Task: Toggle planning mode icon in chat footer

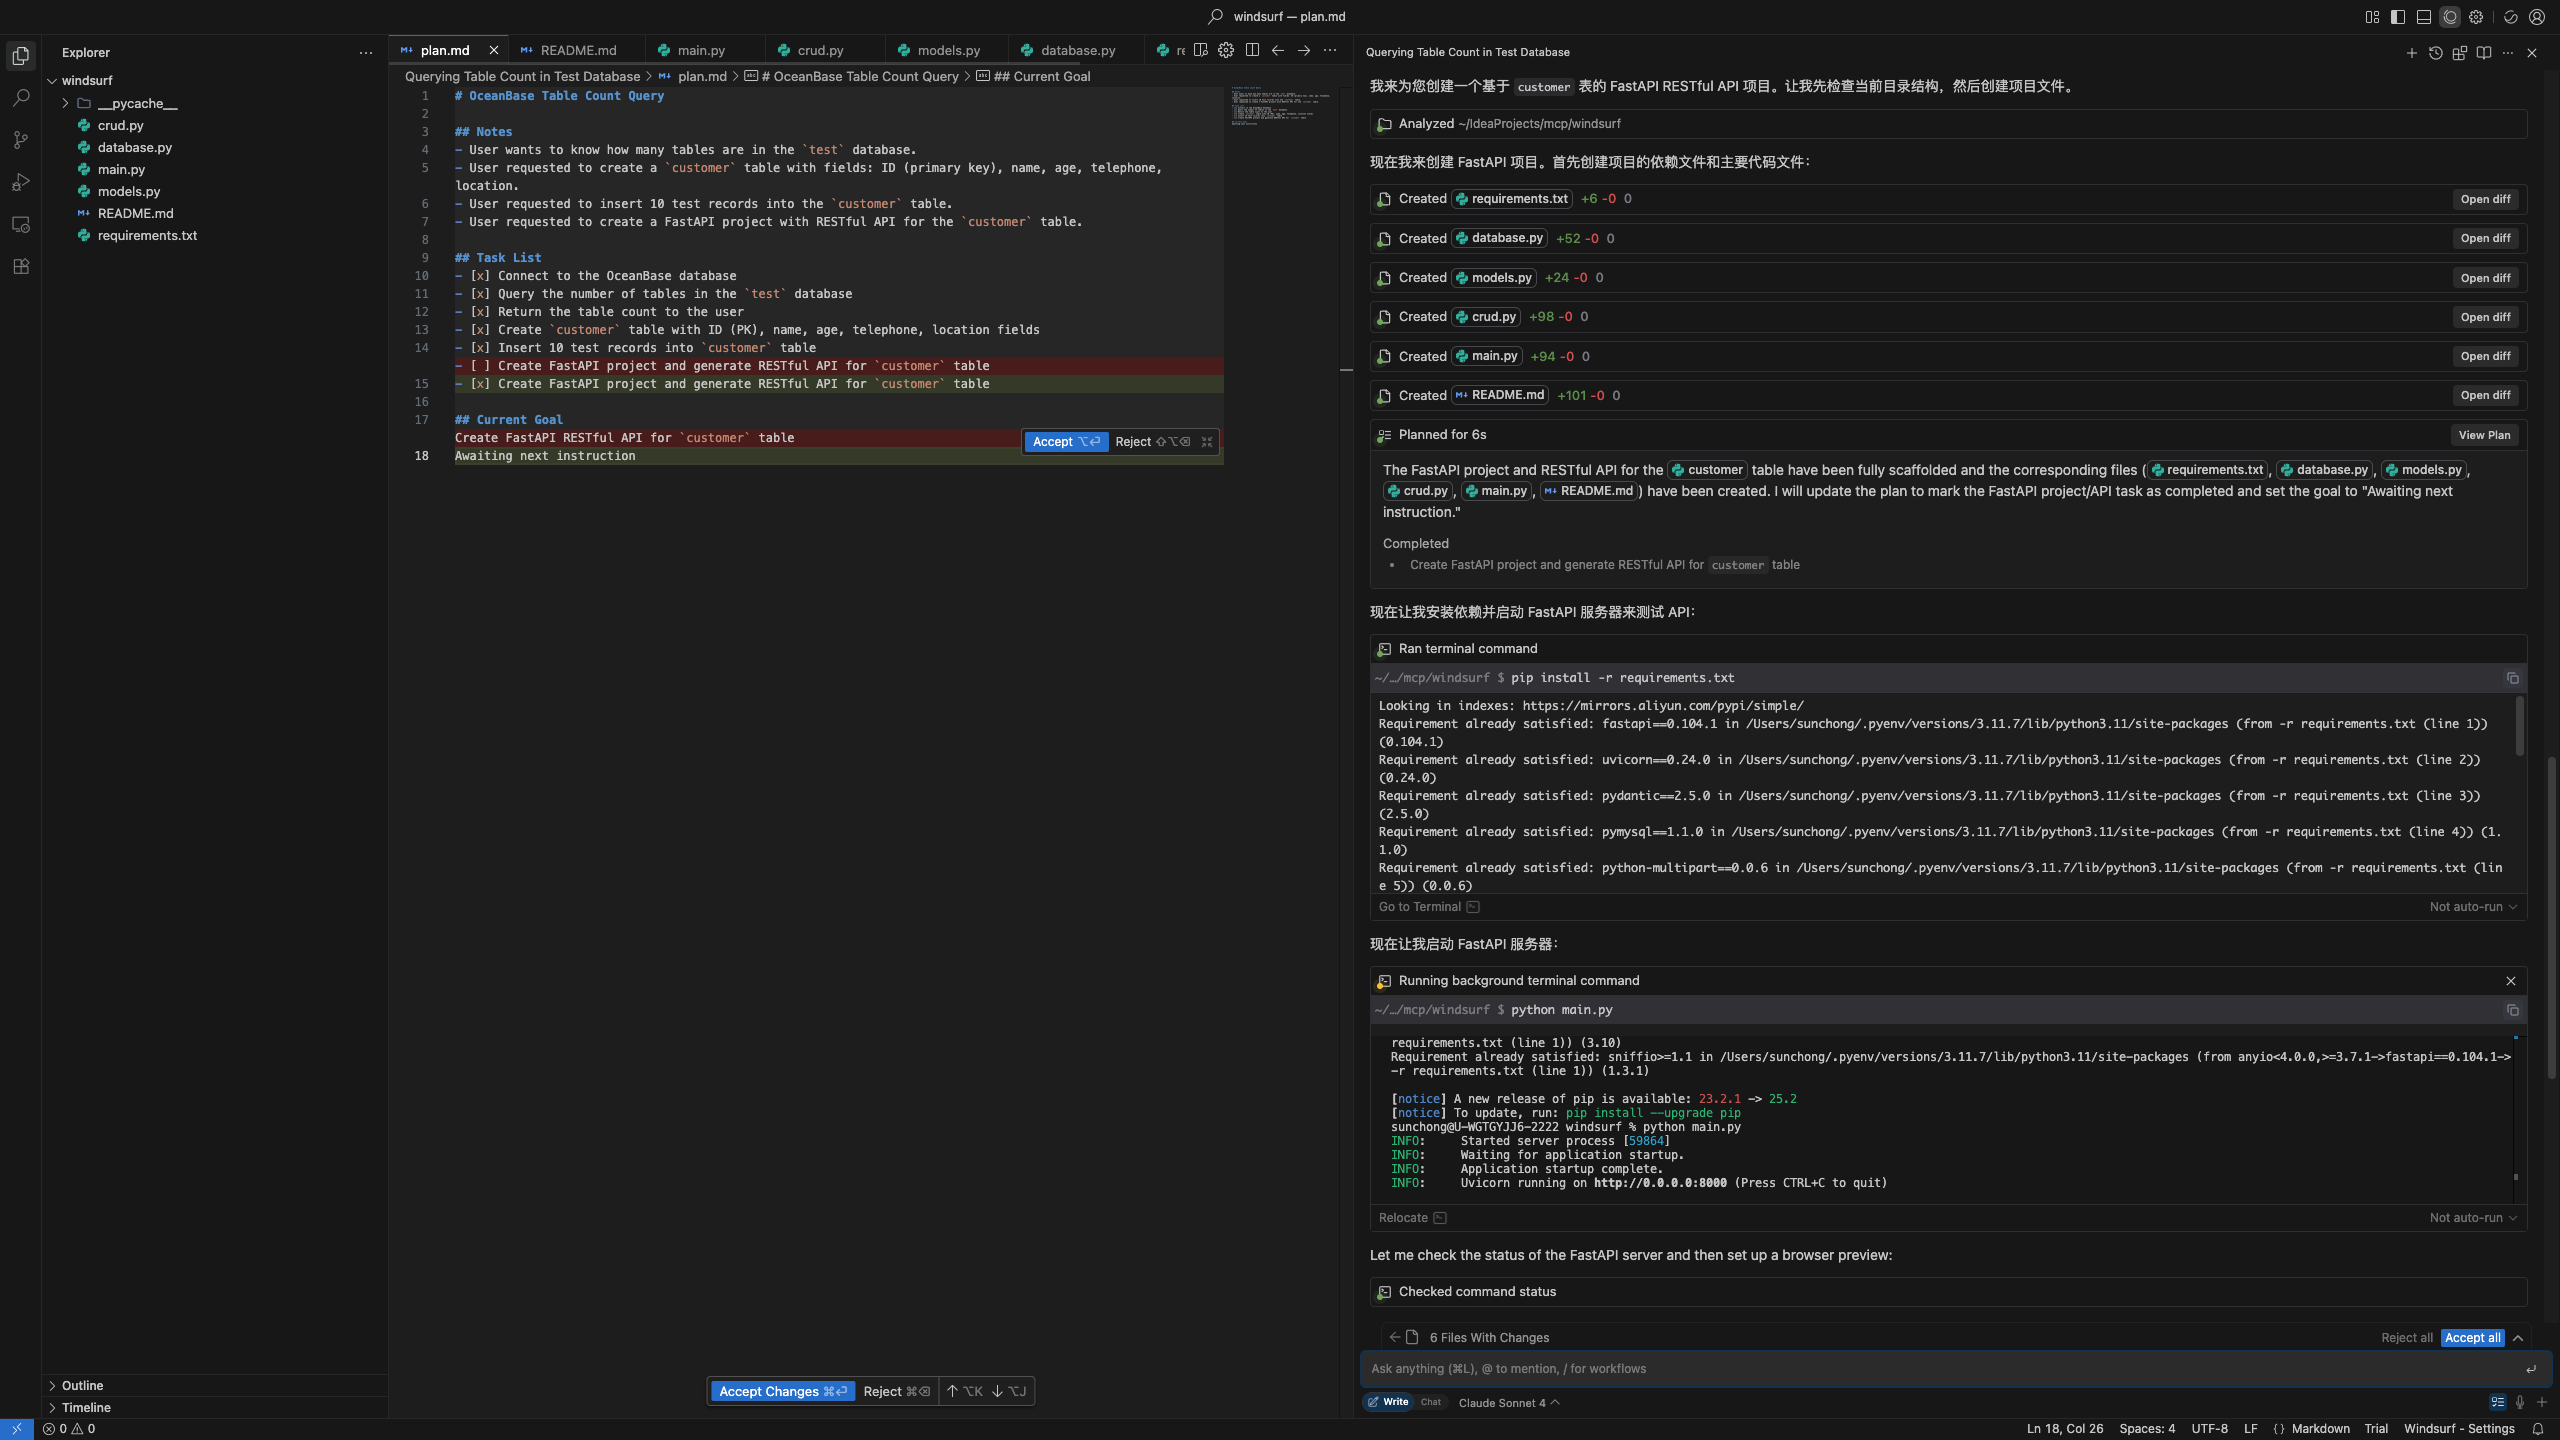Action: (x=2497, y=1402)
